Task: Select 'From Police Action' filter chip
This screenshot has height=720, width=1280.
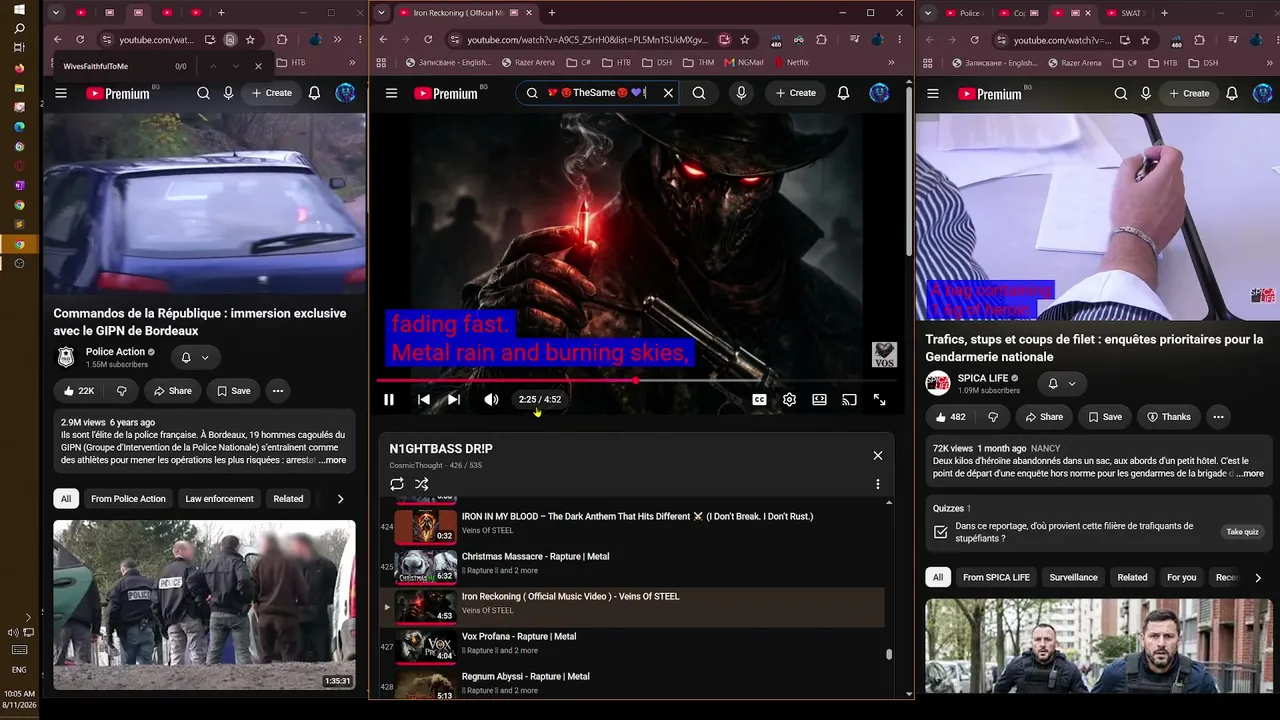Action: pyautogui.click(x=128, y=499)
